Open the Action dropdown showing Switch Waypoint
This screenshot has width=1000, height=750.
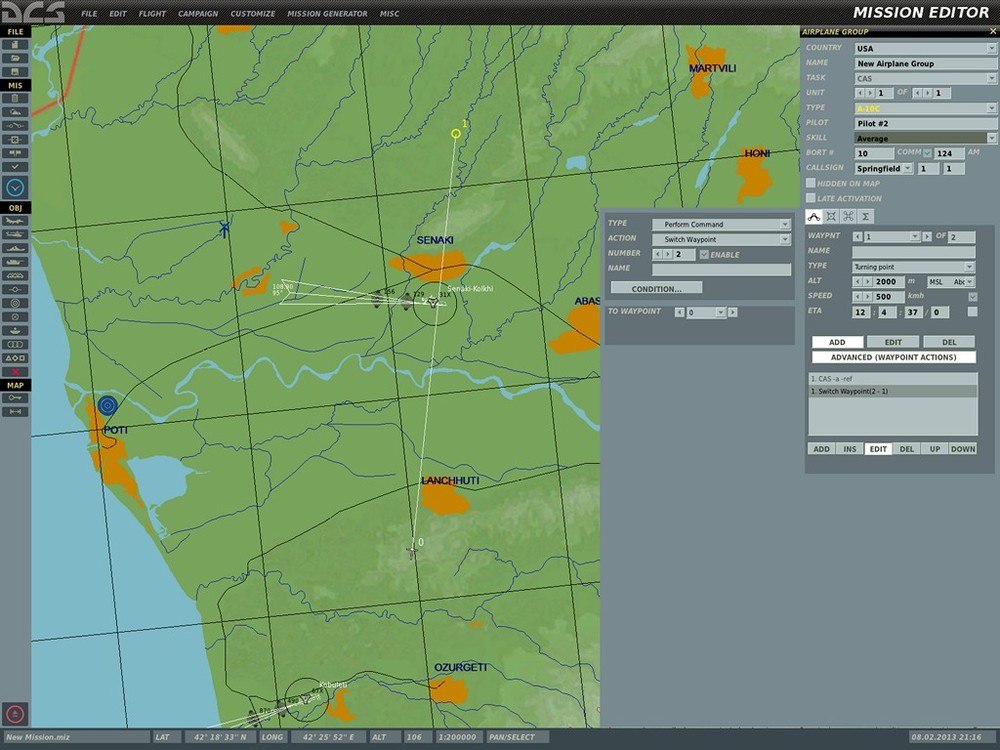tap(721, 239)
